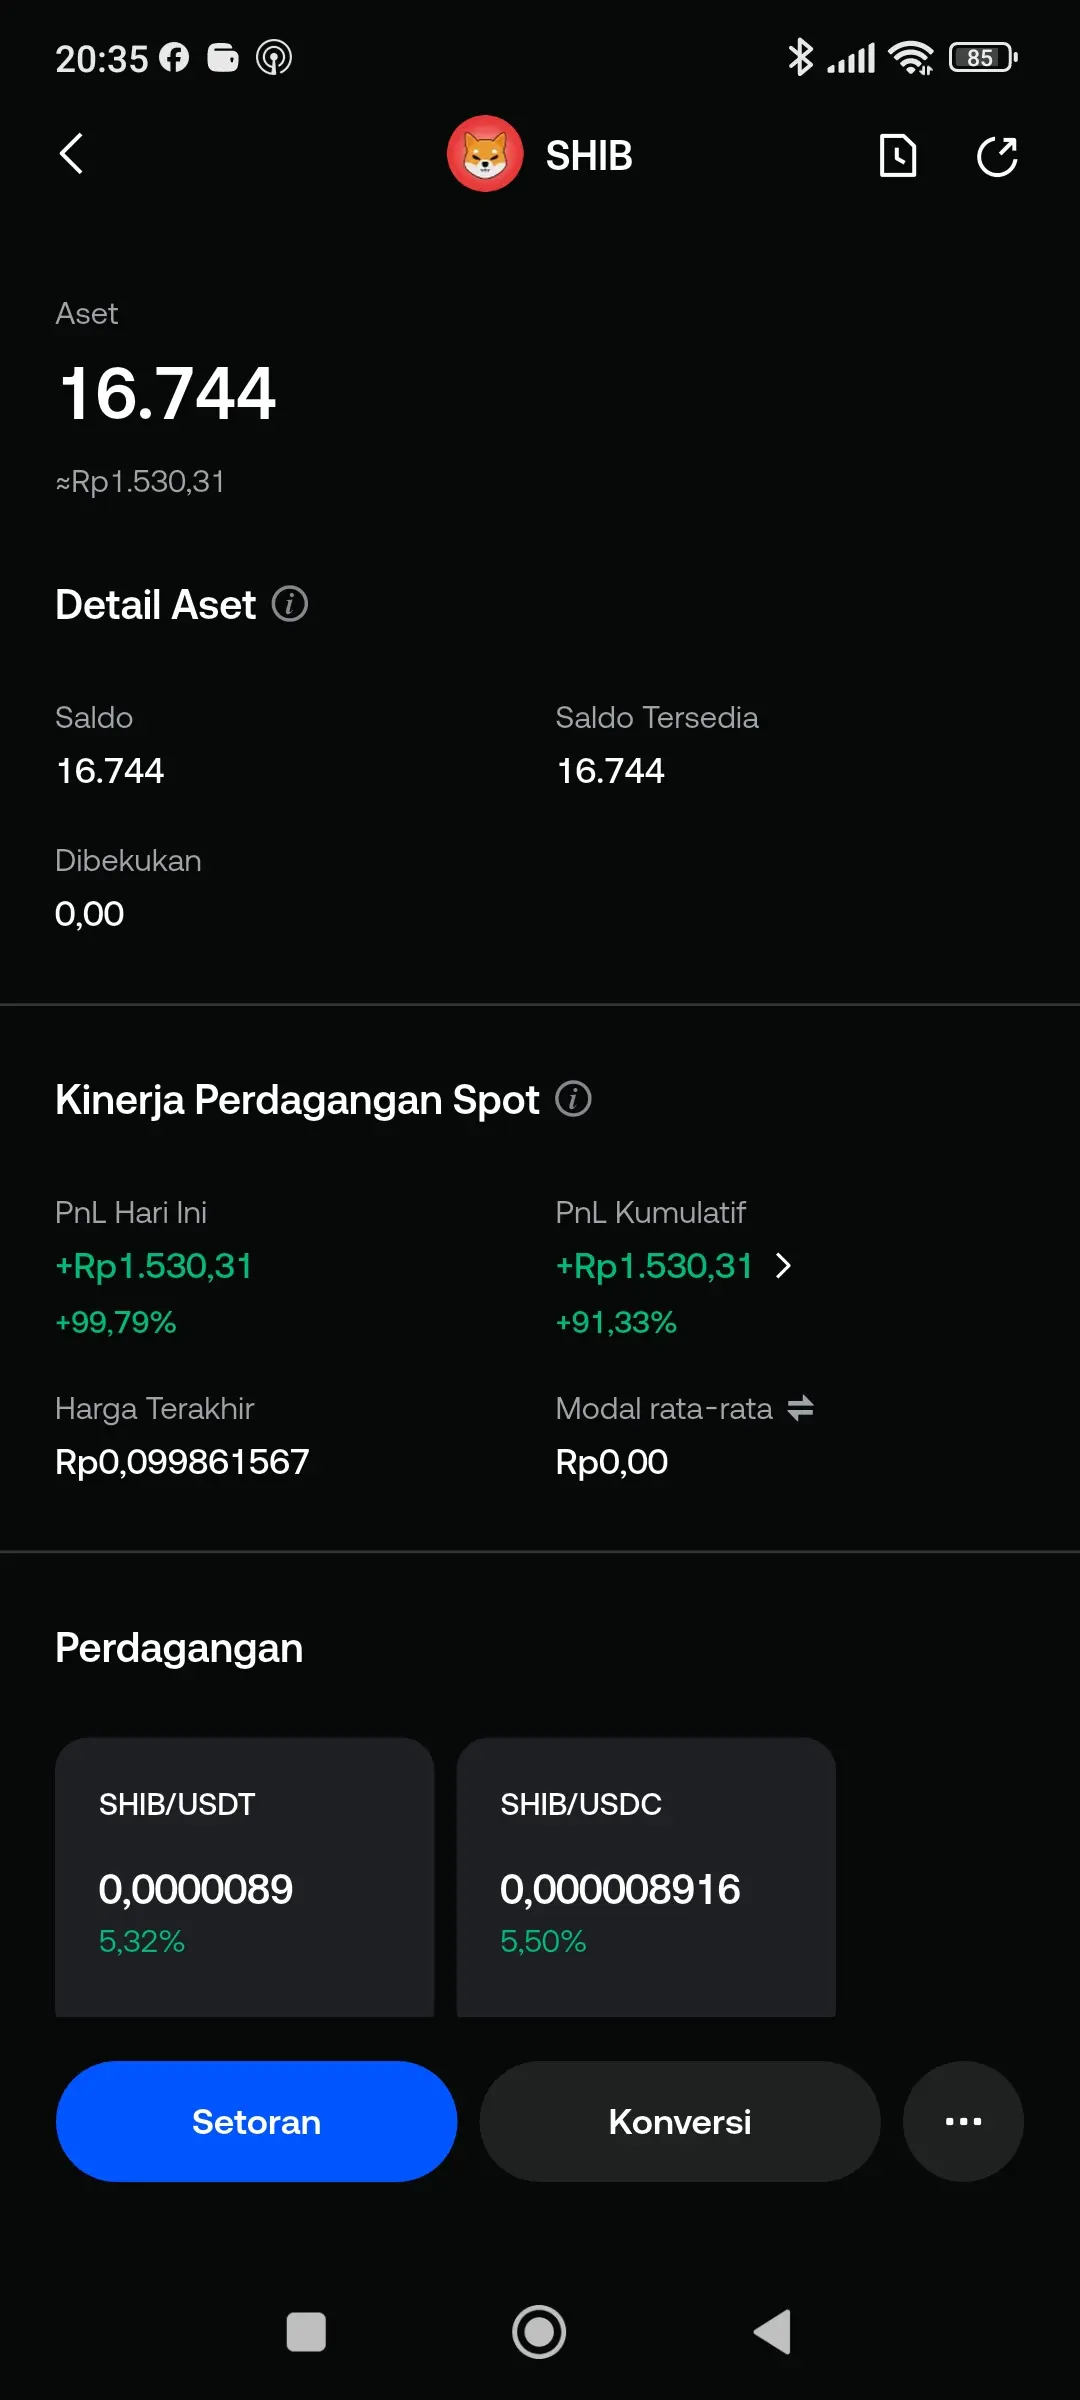Tap the battery indicator in status bar
The height and width of the screenshot is (2400, 1080).
point(983,58)
